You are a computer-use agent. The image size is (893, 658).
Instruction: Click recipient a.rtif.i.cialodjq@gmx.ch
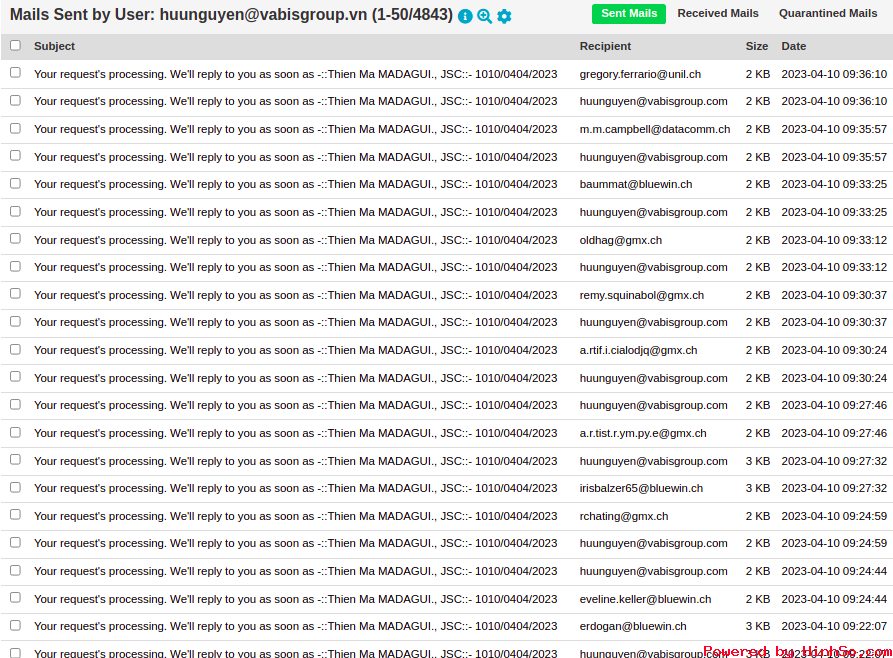(638, 350)
